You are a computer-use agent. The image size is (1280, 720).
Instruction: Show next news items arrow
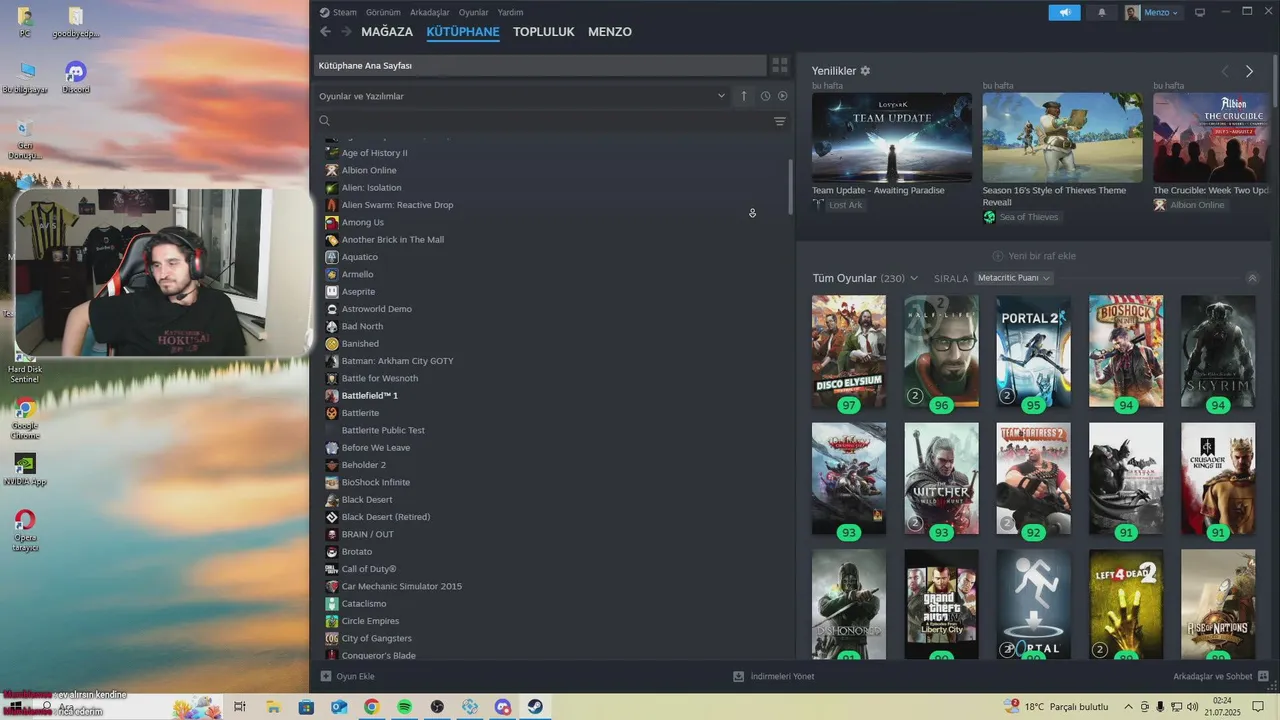1249,71
